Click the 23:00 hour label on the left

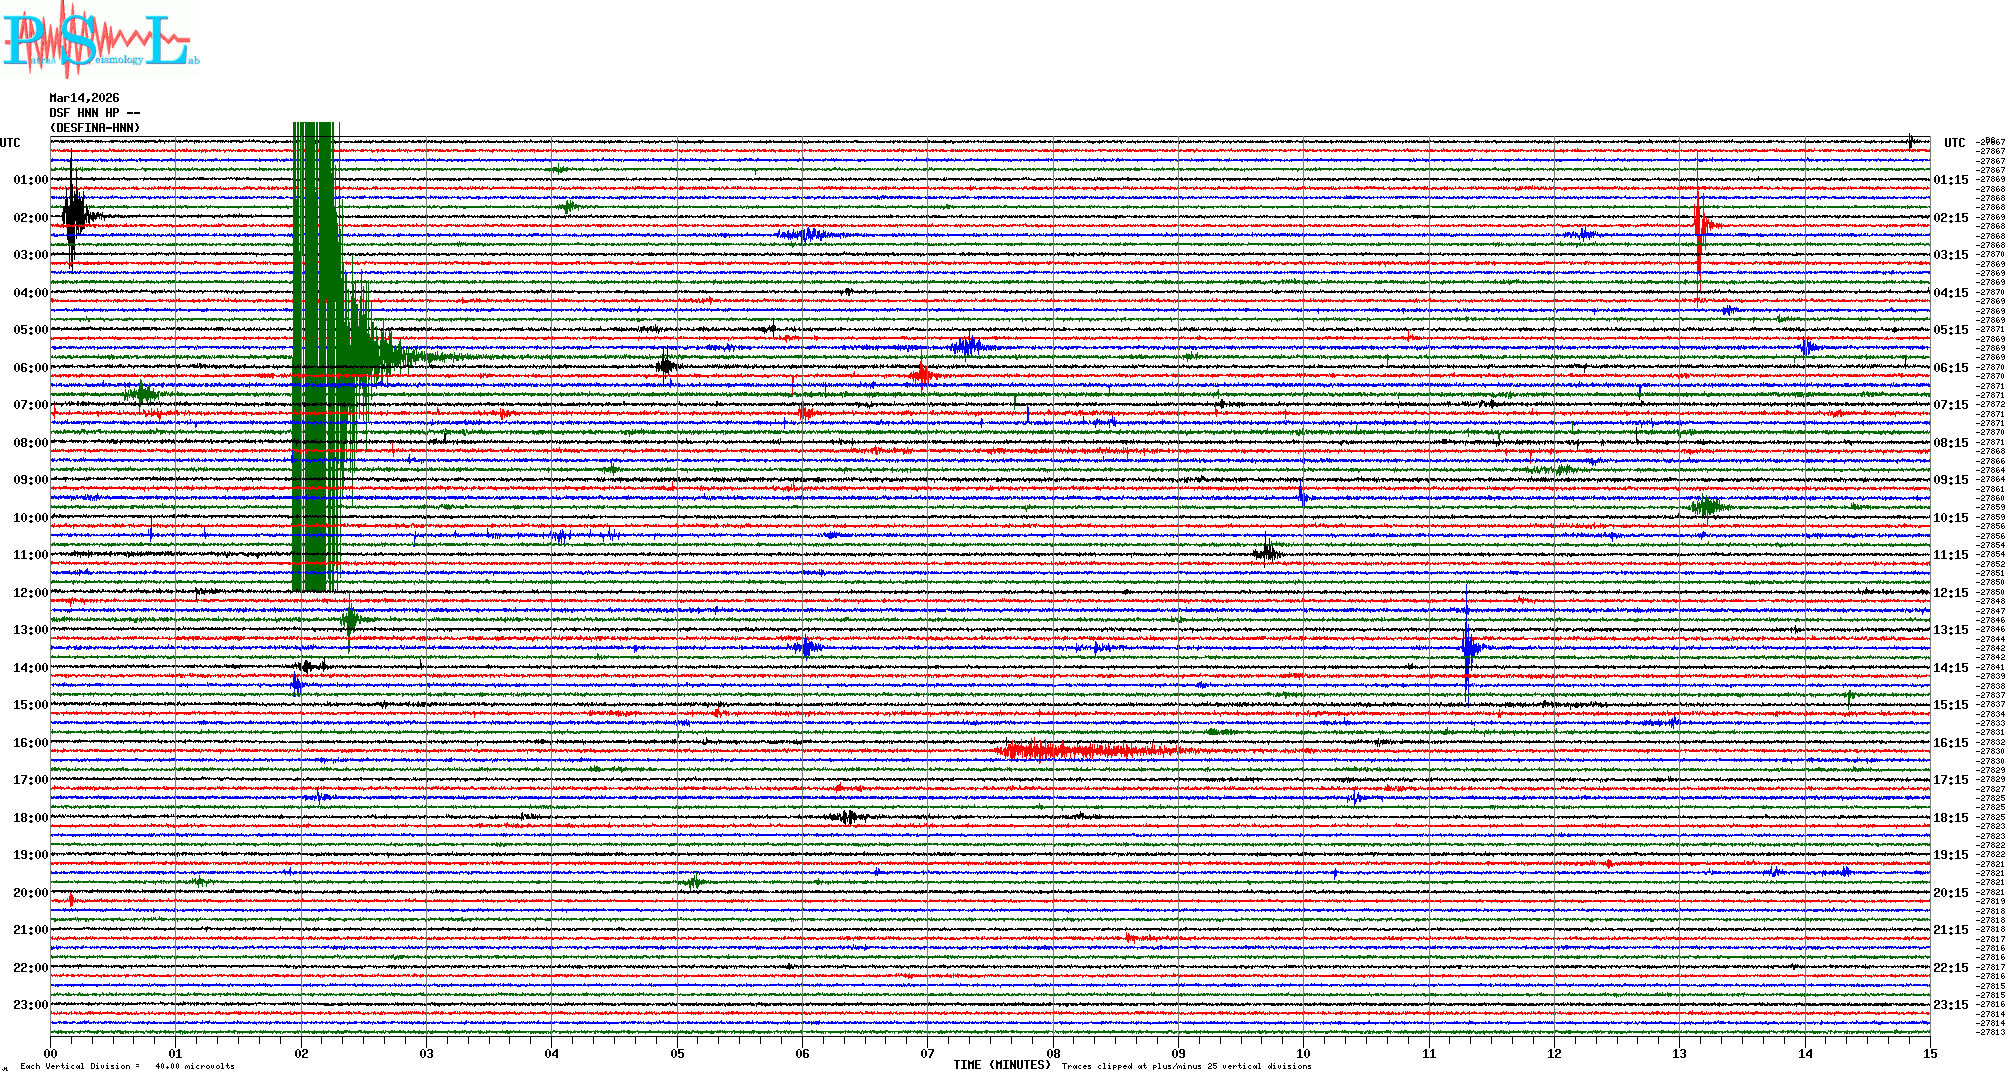click(30, 1005)
